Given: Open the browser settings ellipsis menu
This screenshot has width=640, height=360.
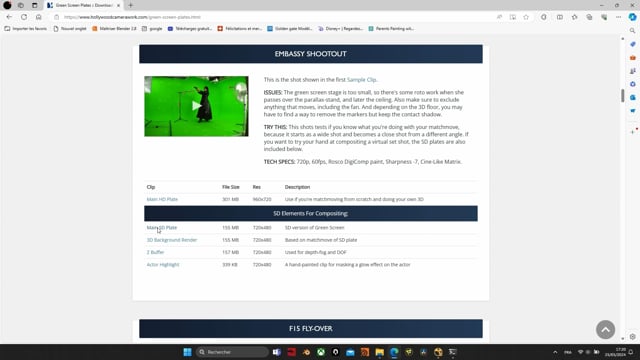Looking at the screenshot, I should pos(619,17).
